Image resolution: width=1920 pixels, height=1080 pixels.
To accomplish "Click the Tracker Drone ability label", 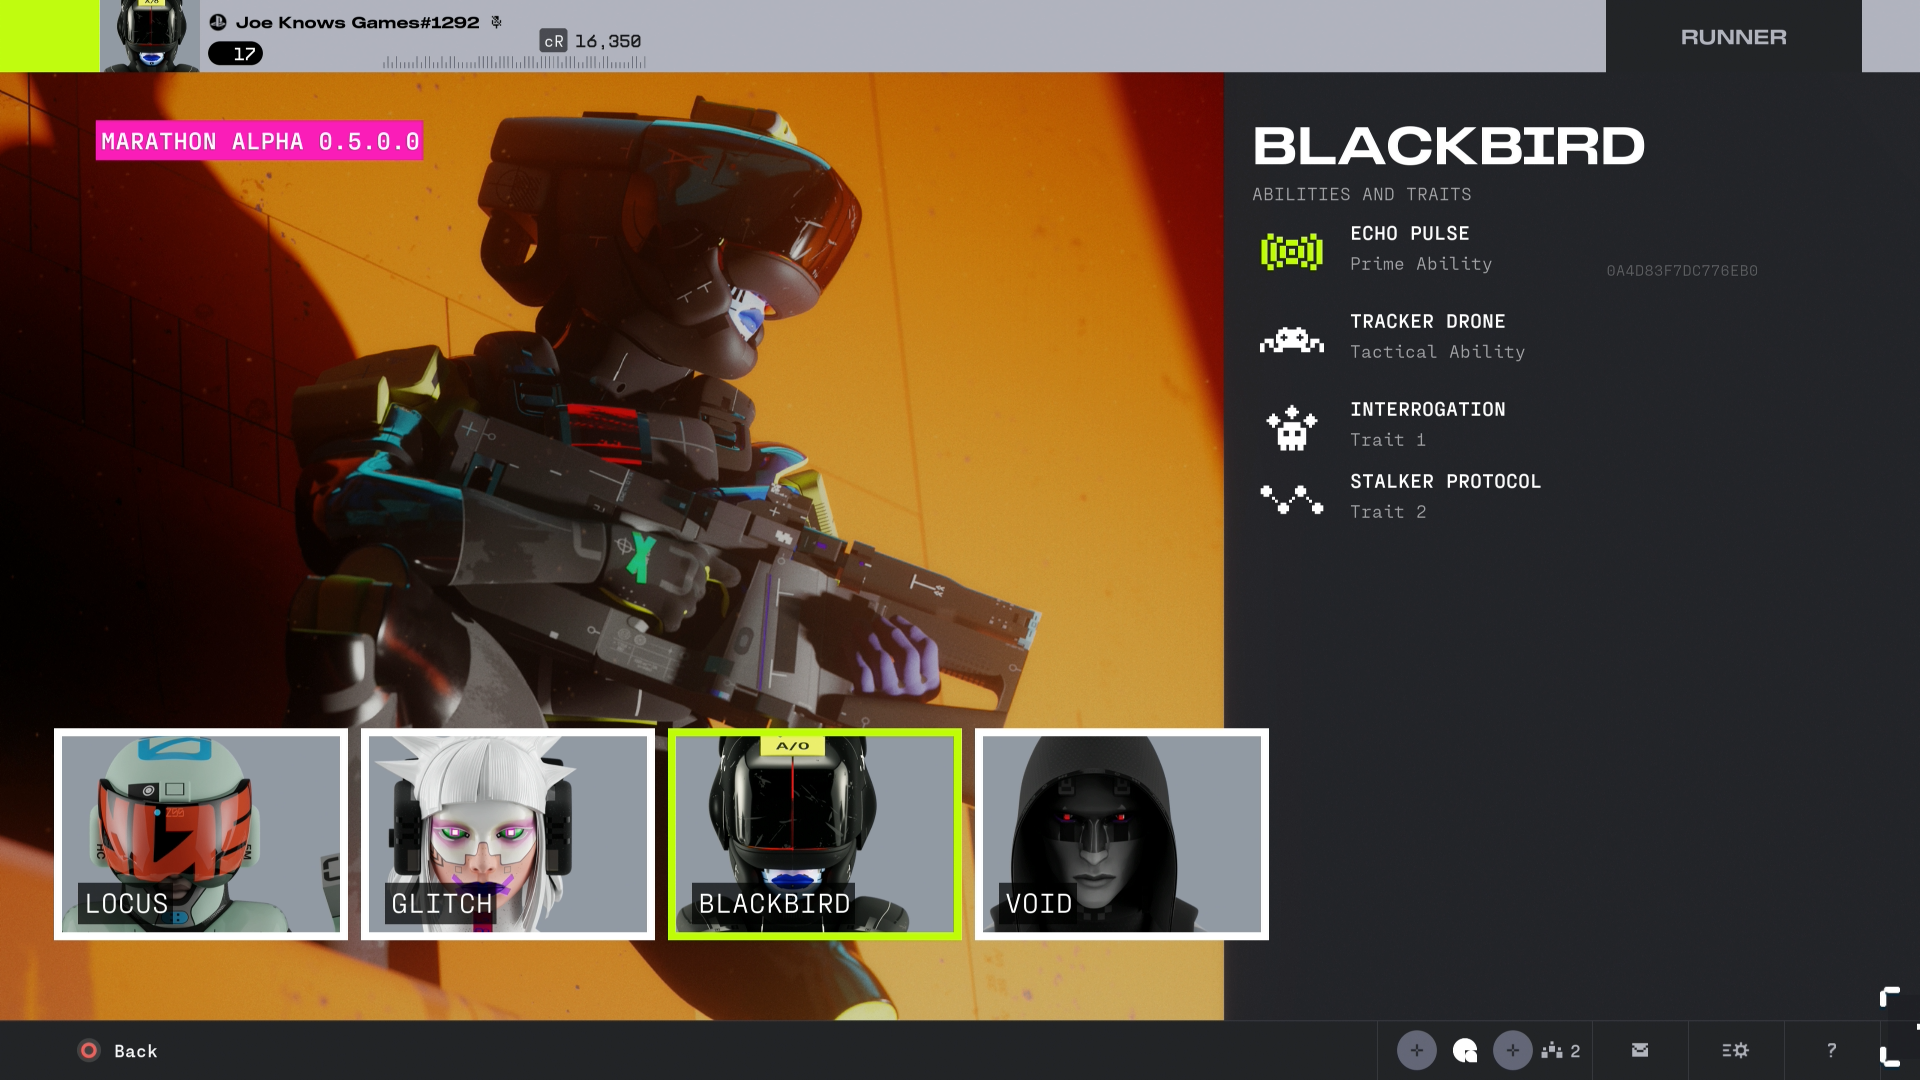I will 1427,322.
